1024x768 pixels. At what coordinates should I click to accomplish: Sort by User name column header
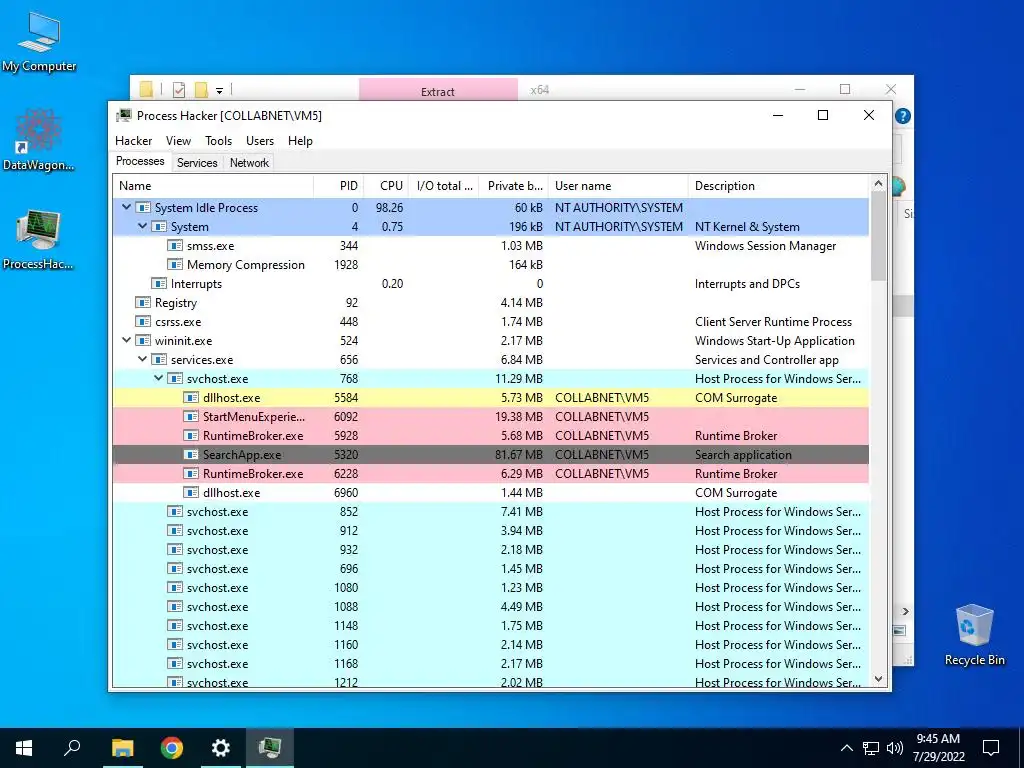point(618,185)
